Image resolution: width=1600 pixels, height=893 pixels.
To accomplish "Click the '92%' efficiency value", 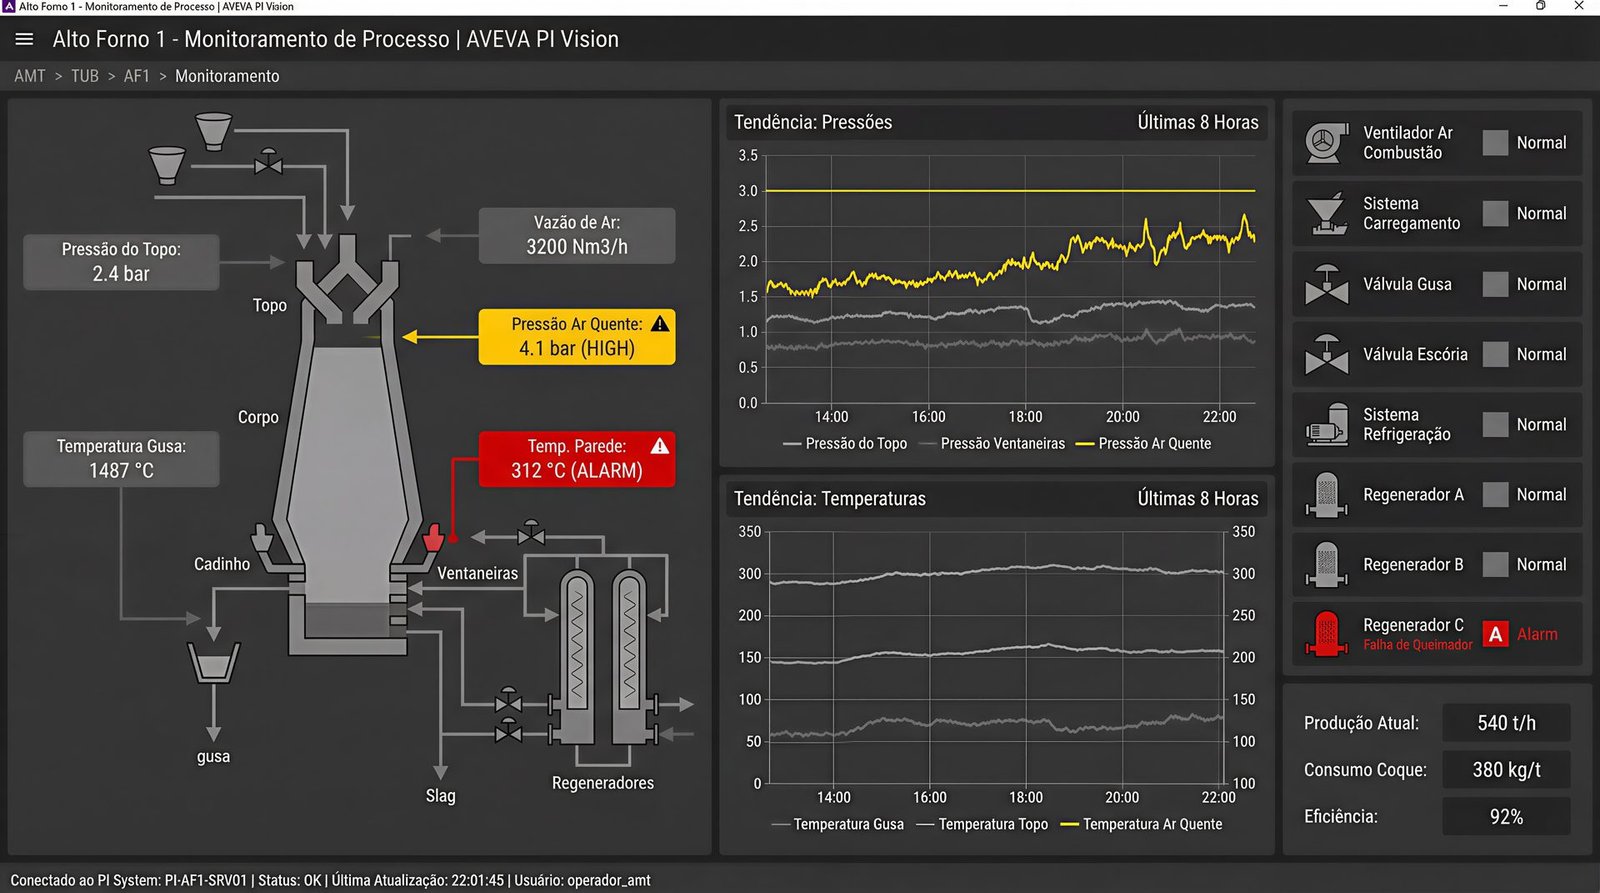I will coord(1506,817).
